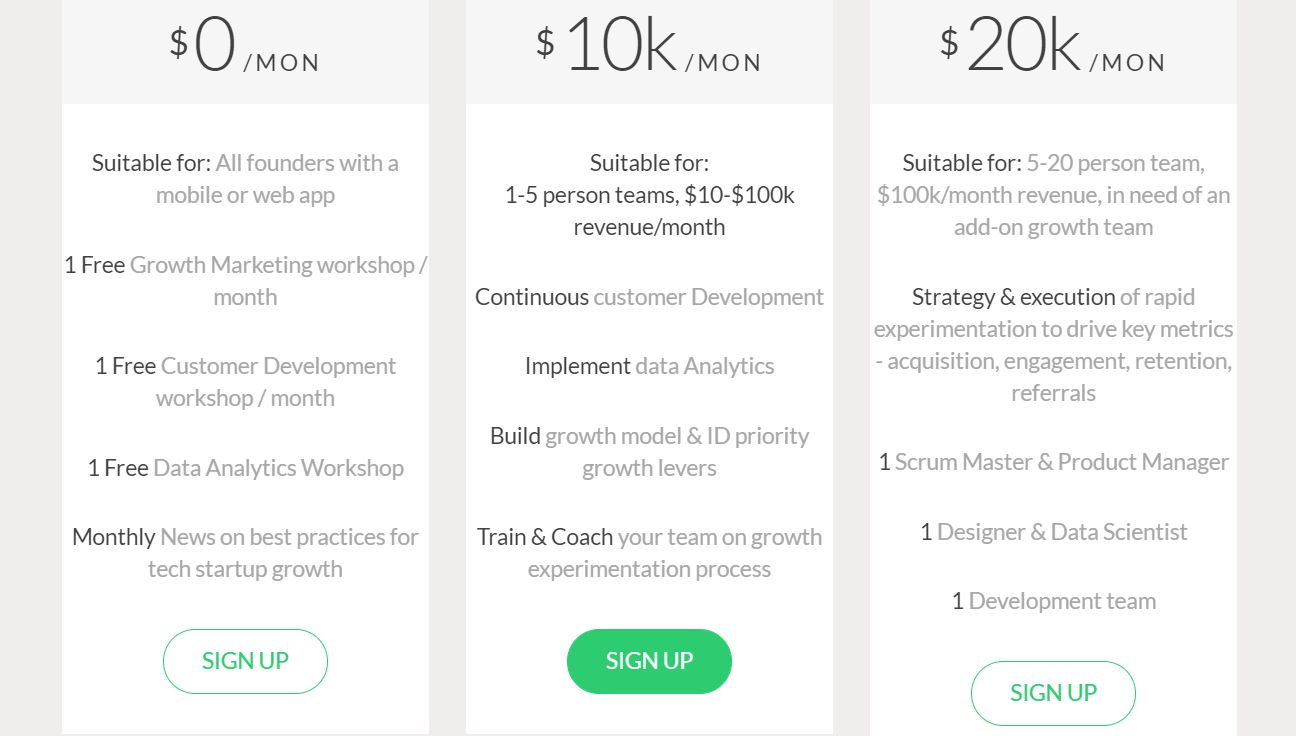Viewport: 1296px width, 736px height.
Task: Click the green SIGN UP for $10k plan
Action: pos(649,661)
